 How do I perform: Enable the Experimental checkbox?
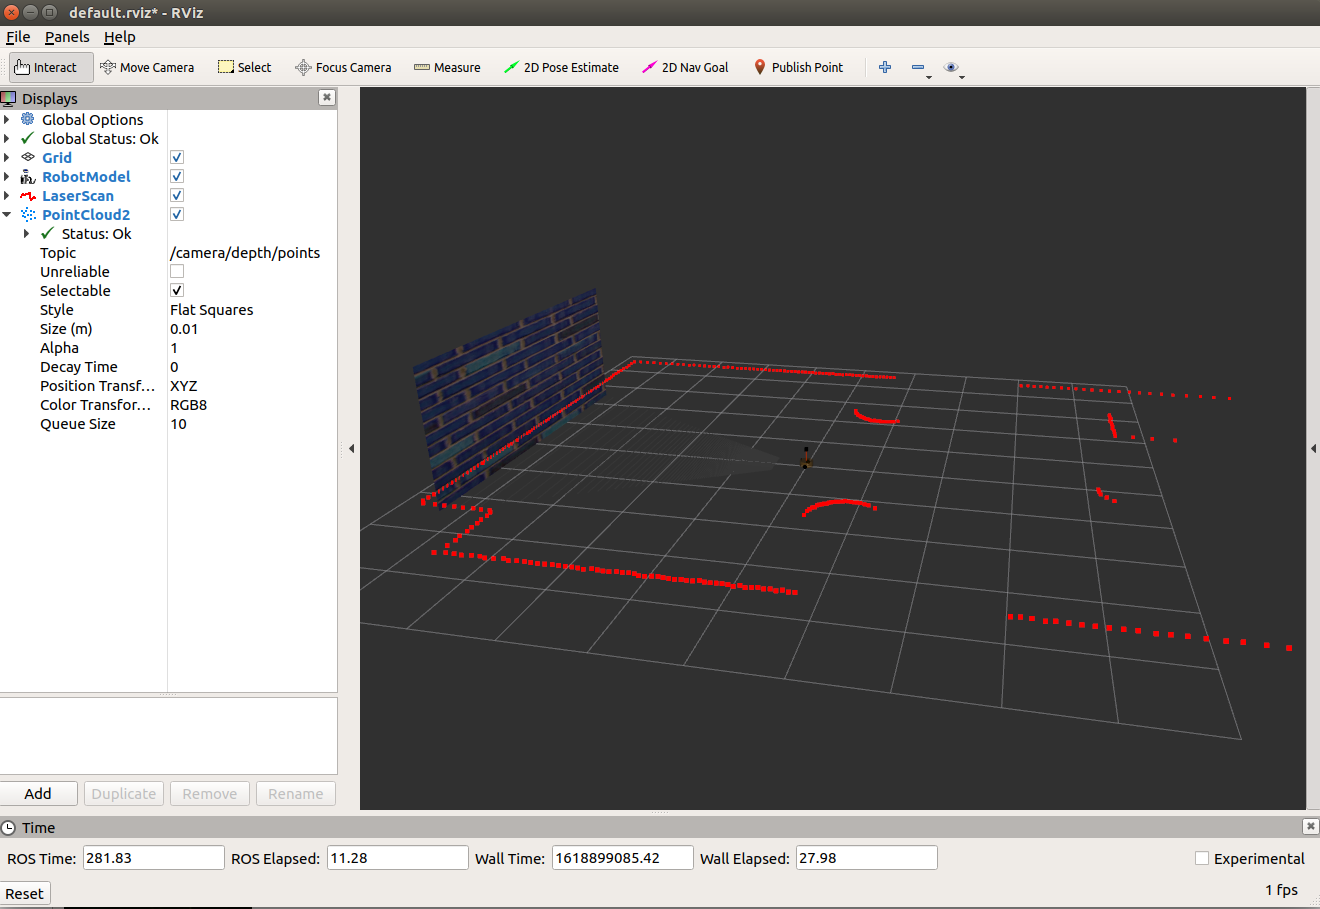(x=1202, y=858)
